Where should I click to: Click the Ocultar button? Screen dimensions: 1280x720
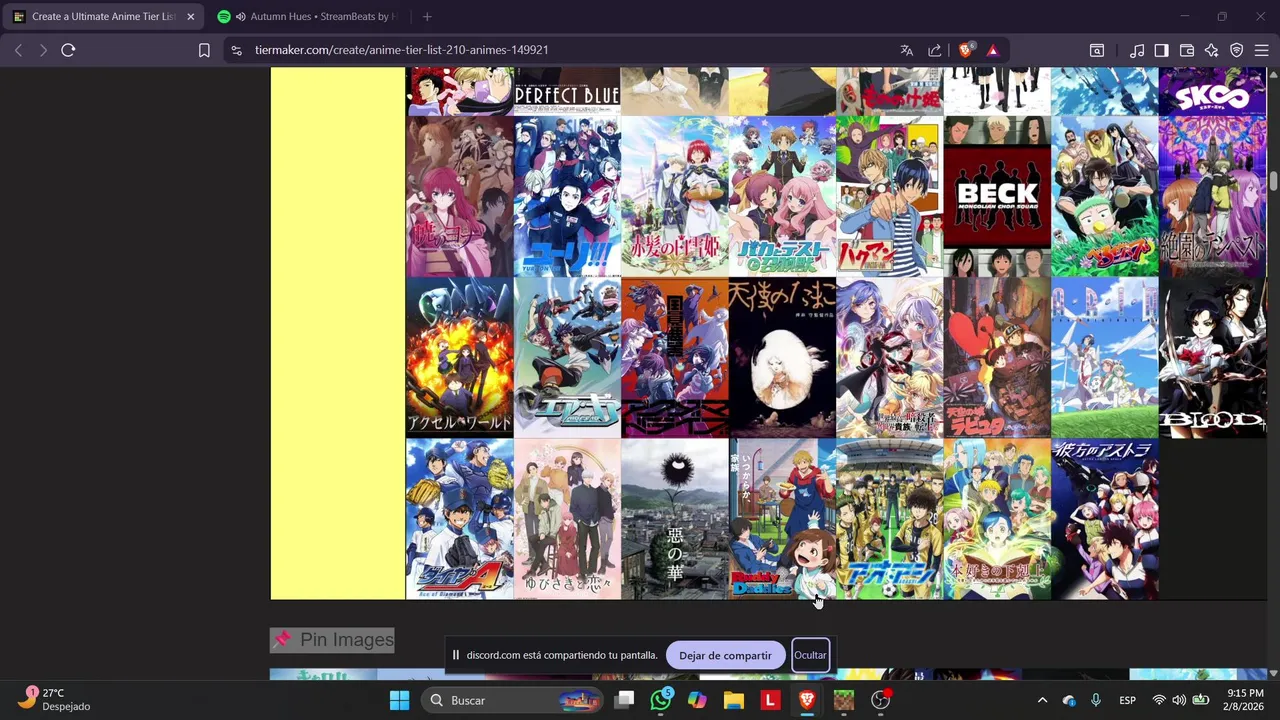(810, 655)
